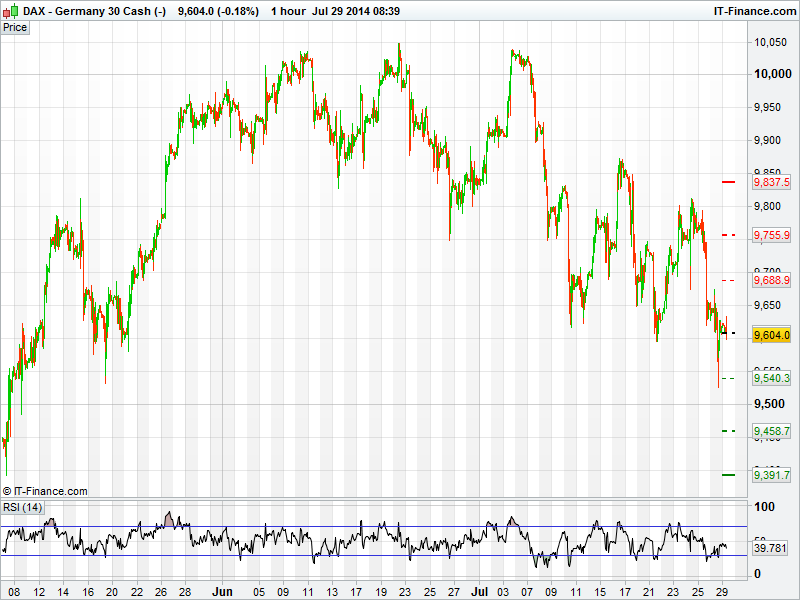Click the 9,800 price axis label
The width and height of the screenshot is (800, 600).
click(767, 206)
